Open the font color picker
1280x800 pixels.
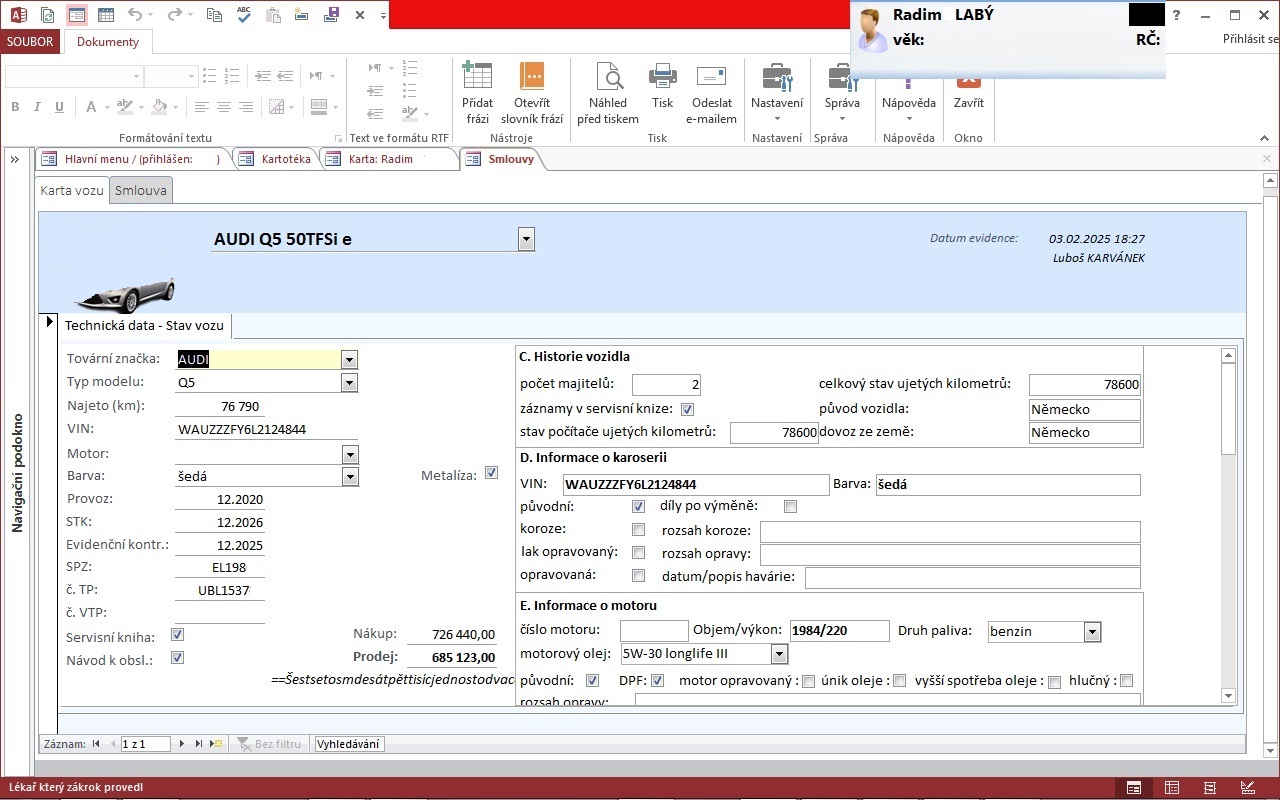pyautogui.click(x=97, y=107)
